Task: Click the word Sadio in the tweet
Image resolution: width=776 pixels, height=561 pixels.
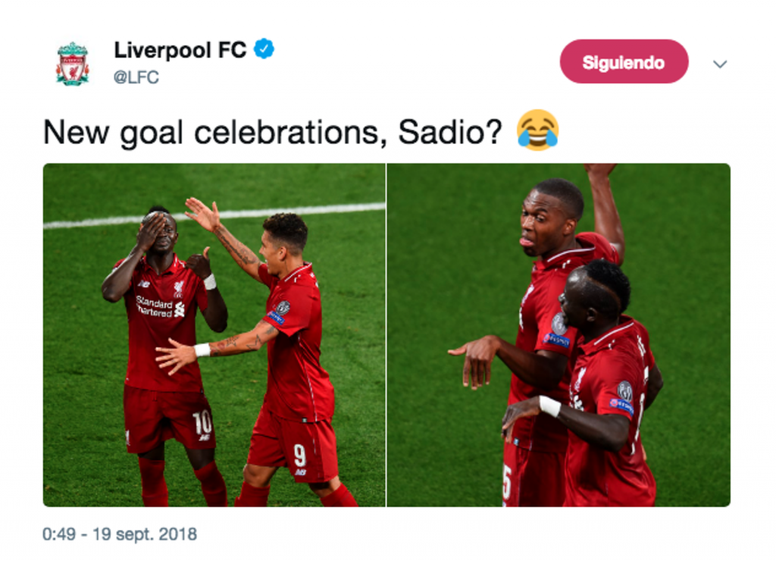Action: coord(444,132)
